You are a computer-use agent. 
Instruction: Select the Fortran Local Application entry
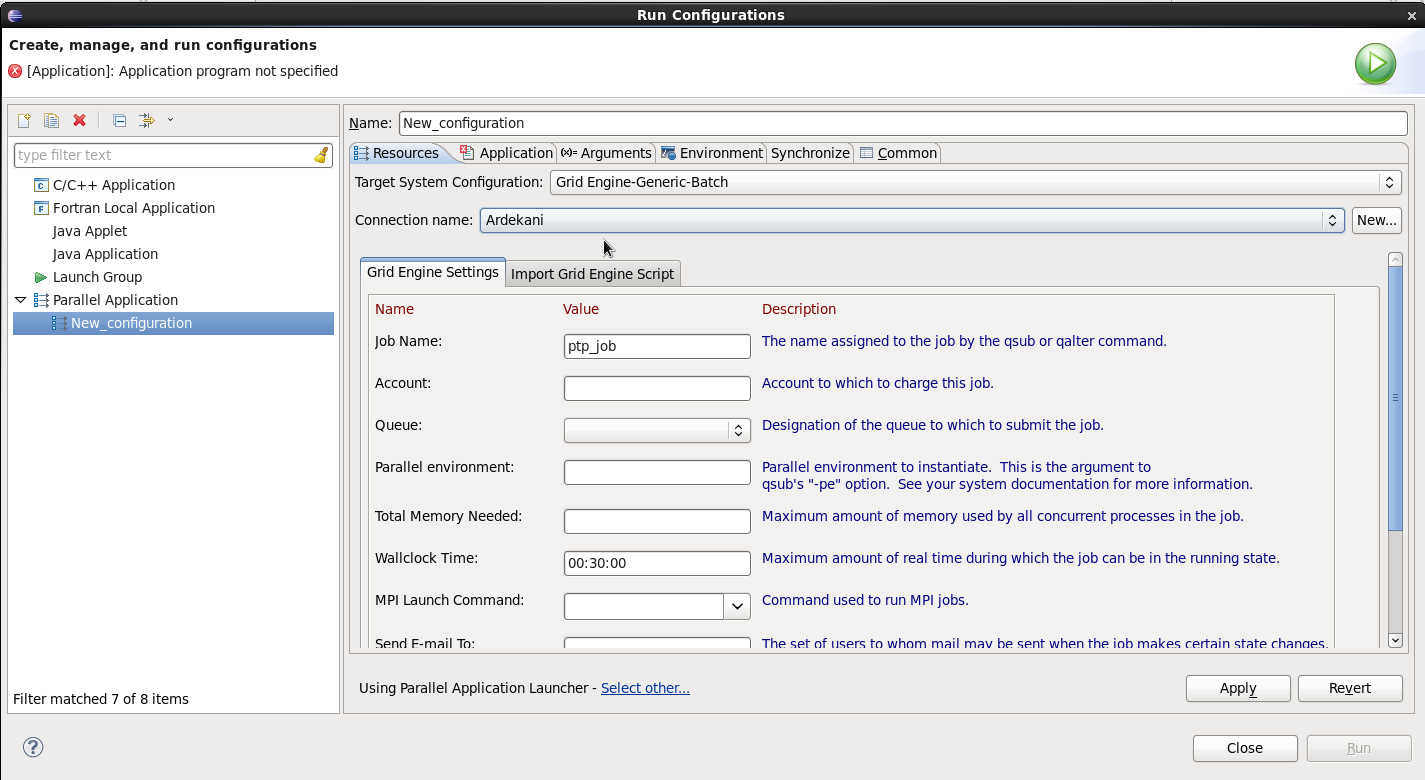[133, 208]
